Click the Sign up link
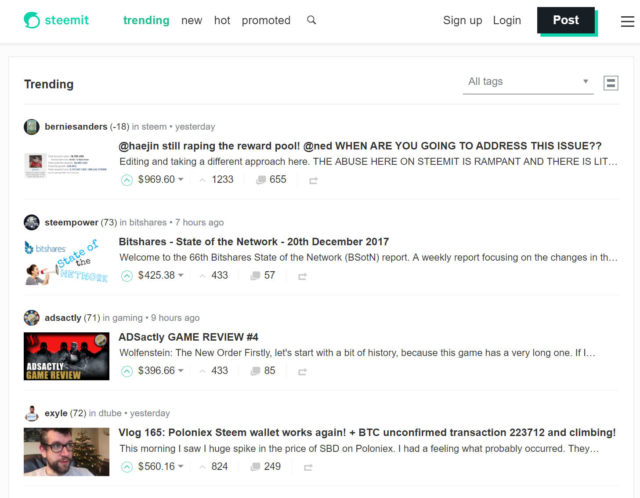The height and width of the screenshot is (498, 640). (462, 20)
